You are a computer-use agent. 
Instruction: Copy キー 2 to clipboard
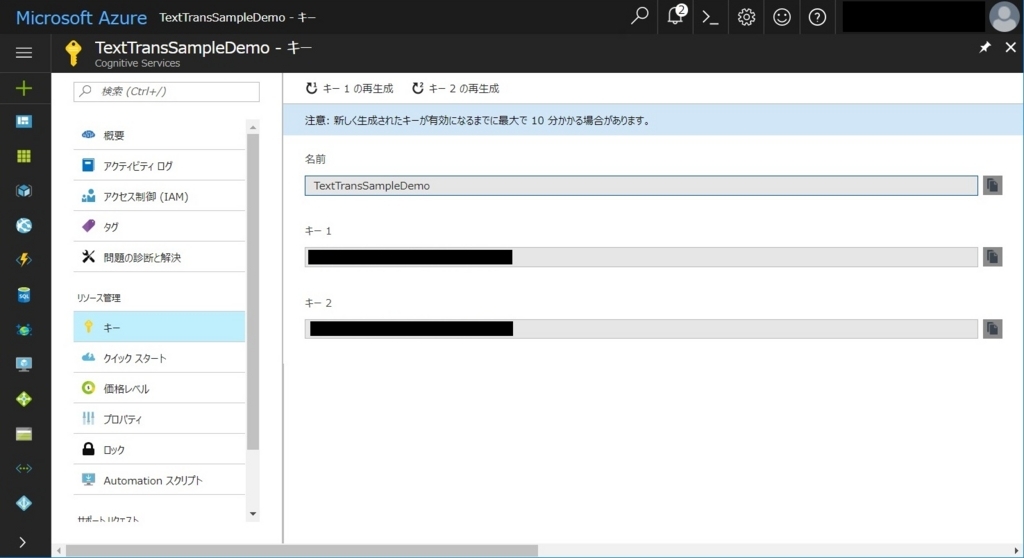tap(993, 329)
